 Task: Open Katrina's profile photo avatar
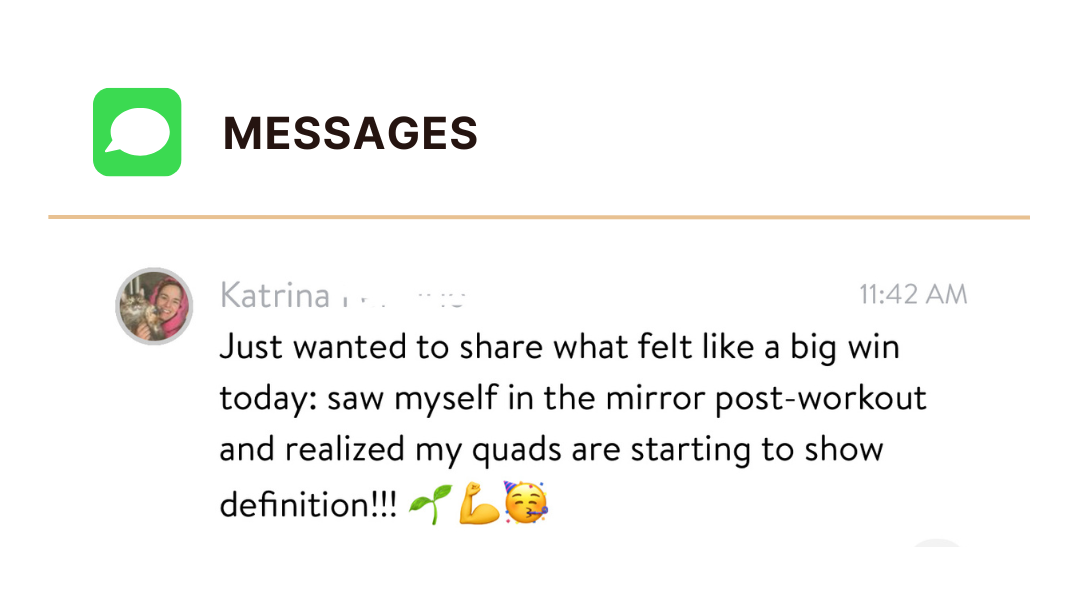(x=153, y=306)
